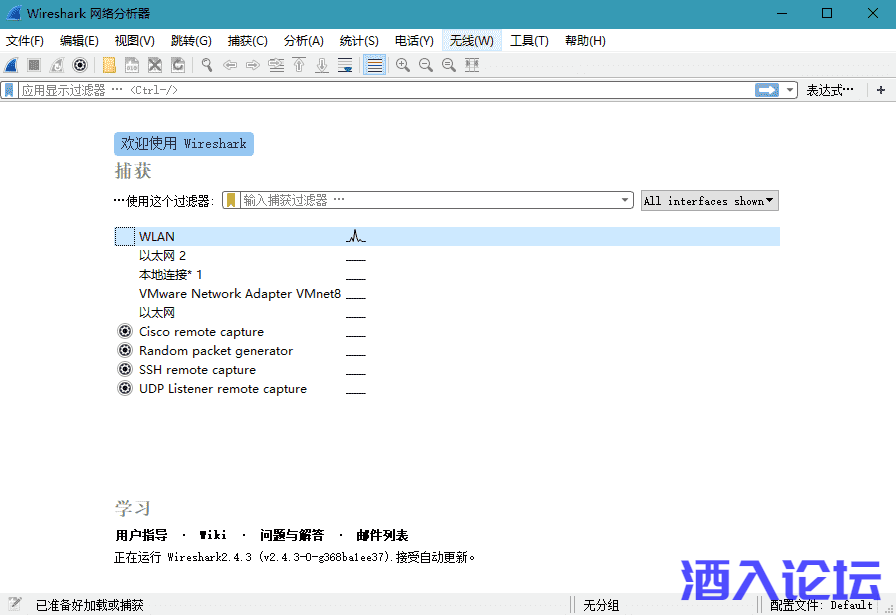Image resolution: width=896 pixels, height=615 pixels.
Task: Open the 电话(Y) menu
Action: 414,41
